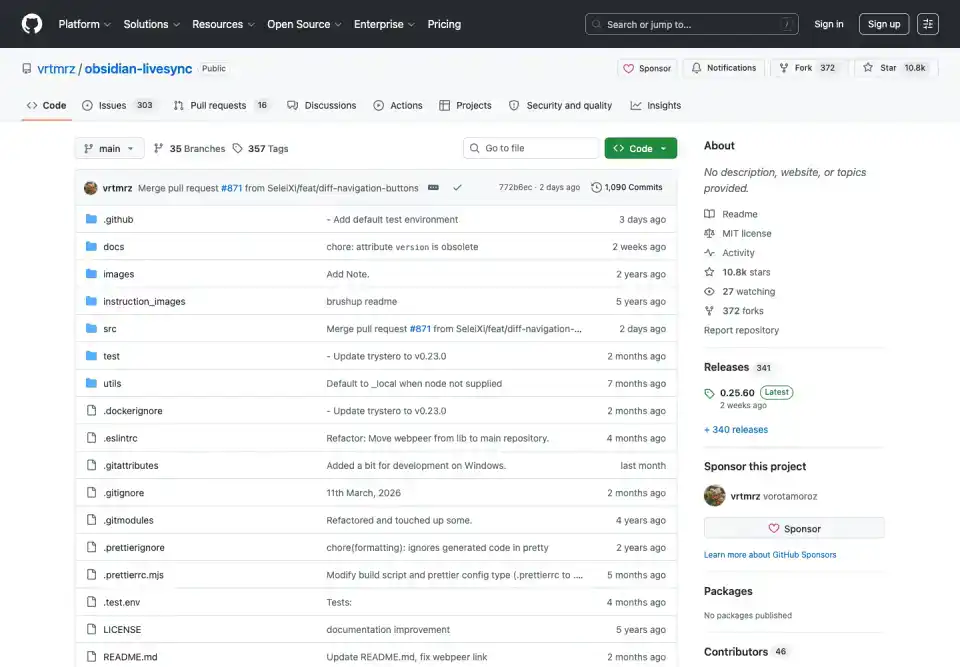The height and width of the screenshot is (667, 960).
Task: Open the main branch selector dropdown
Action: click(109, 148)
